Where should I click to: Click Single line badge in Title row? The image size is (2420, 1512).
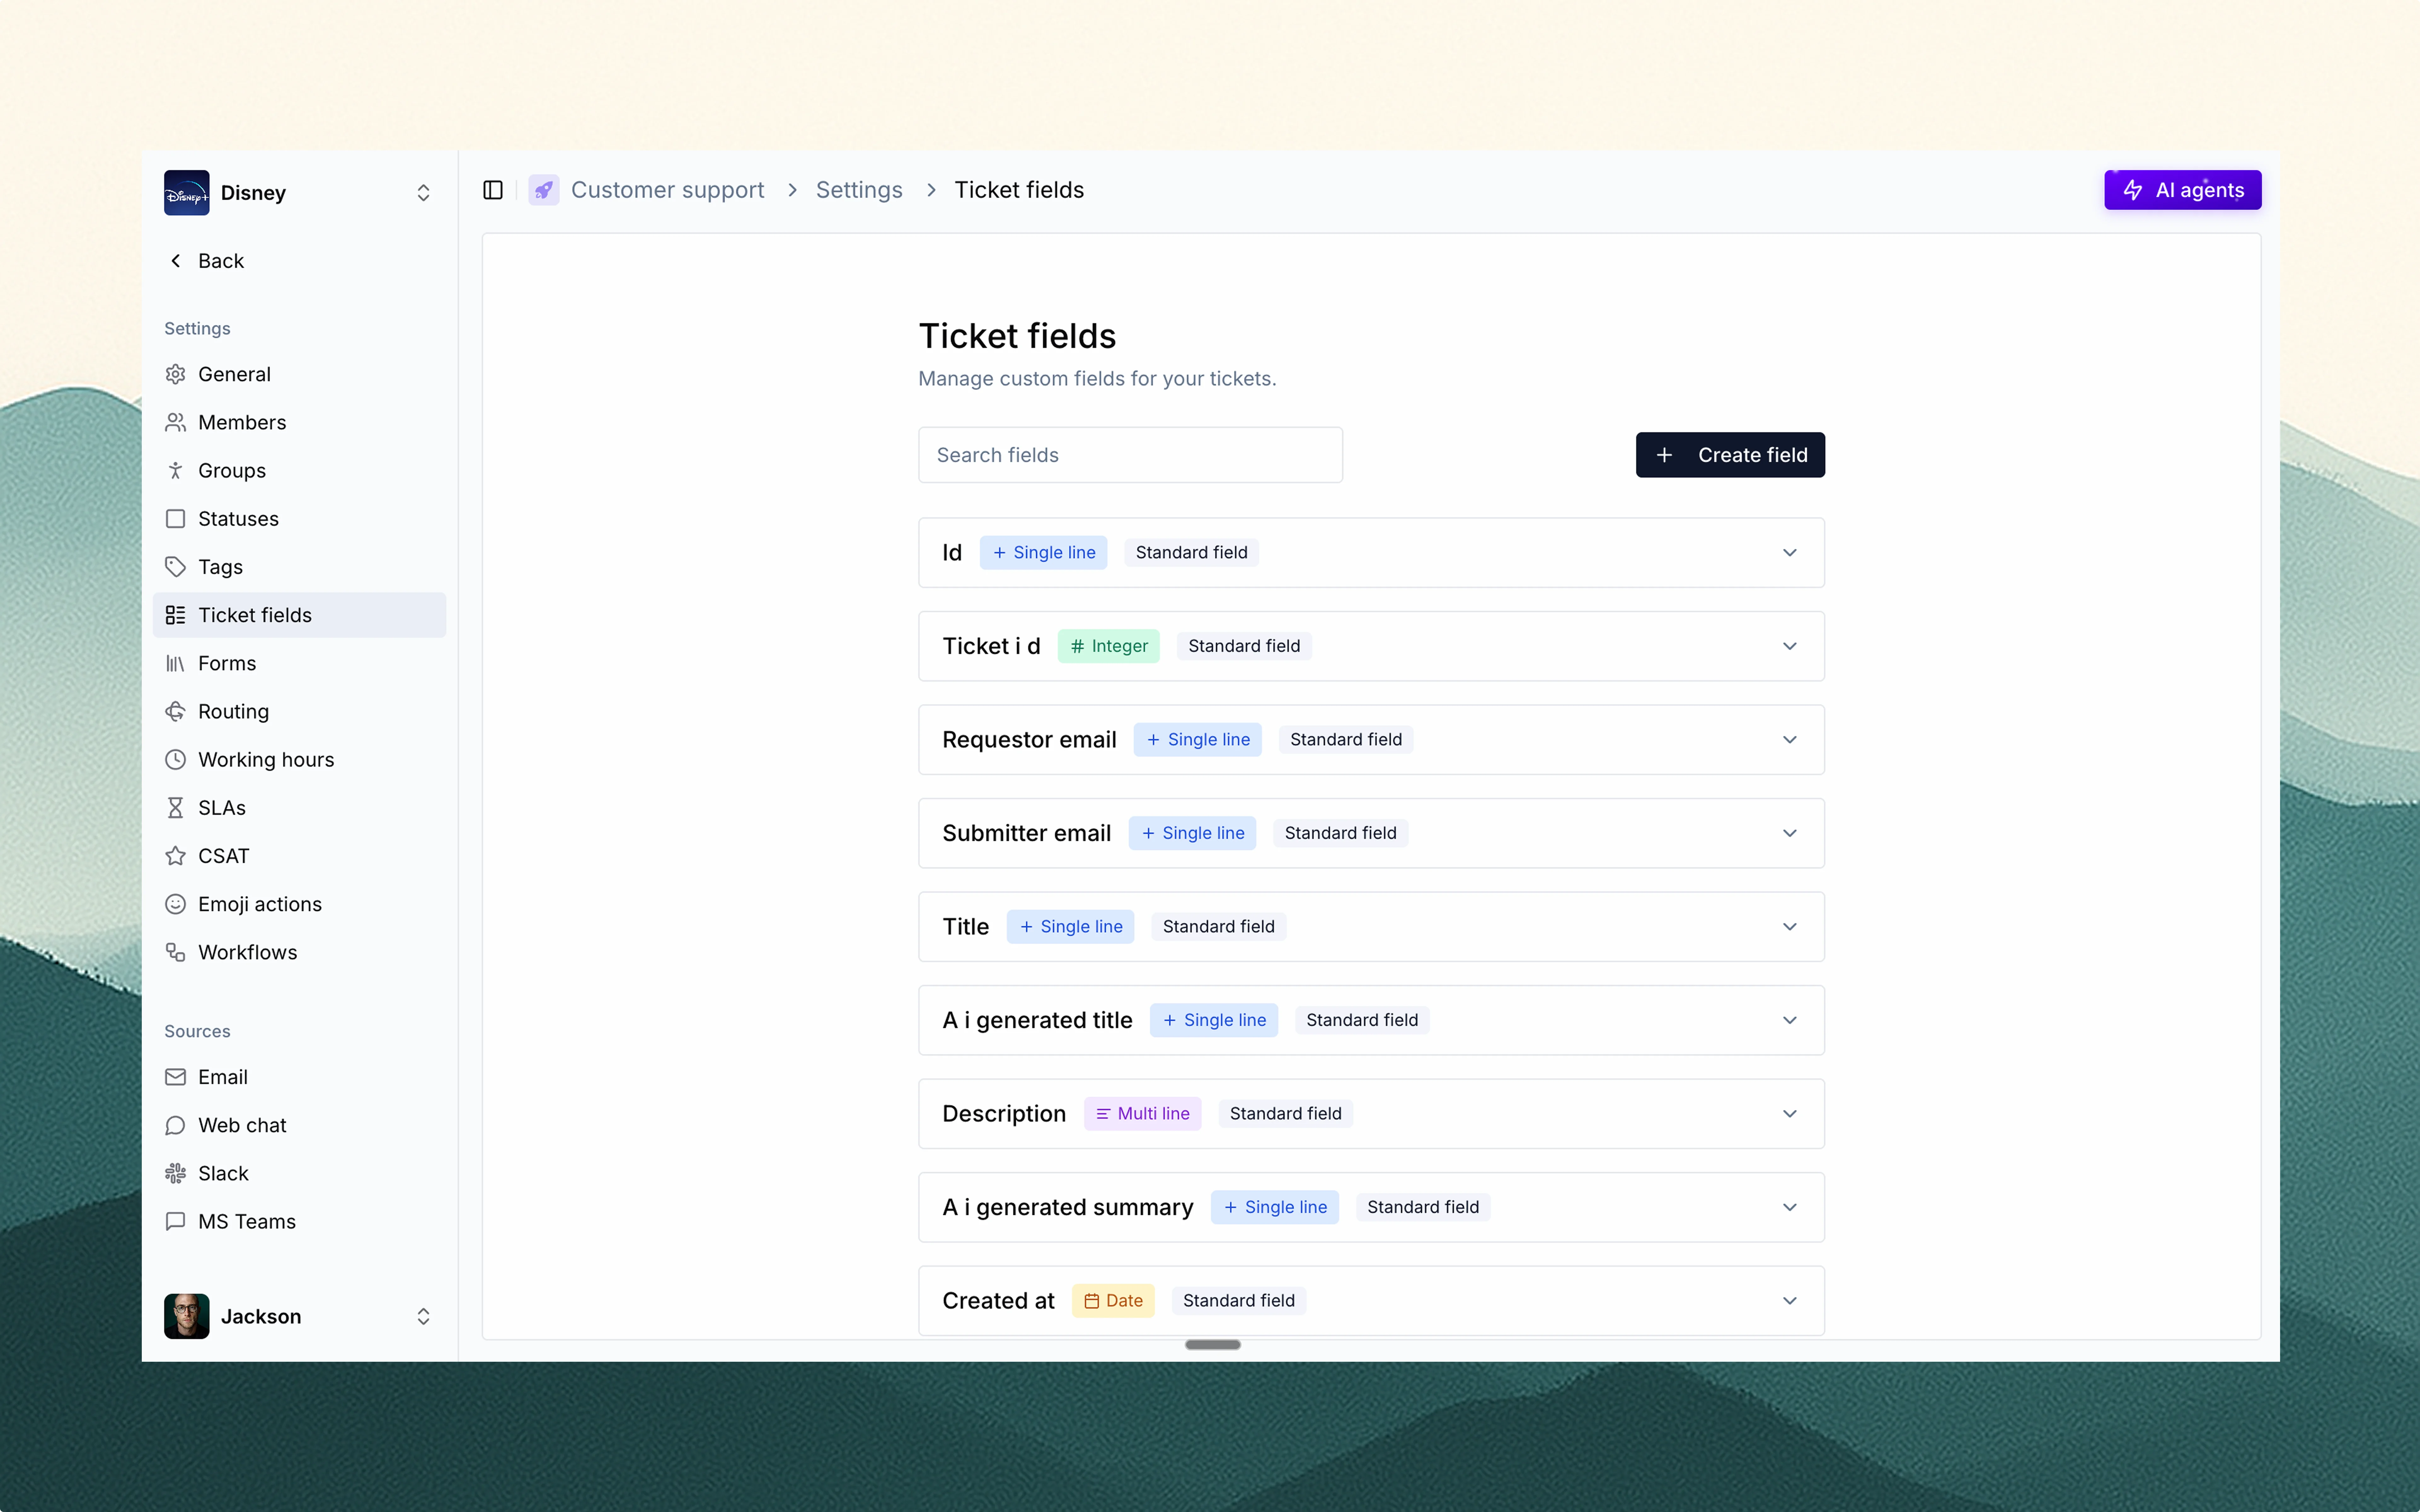1070,927
